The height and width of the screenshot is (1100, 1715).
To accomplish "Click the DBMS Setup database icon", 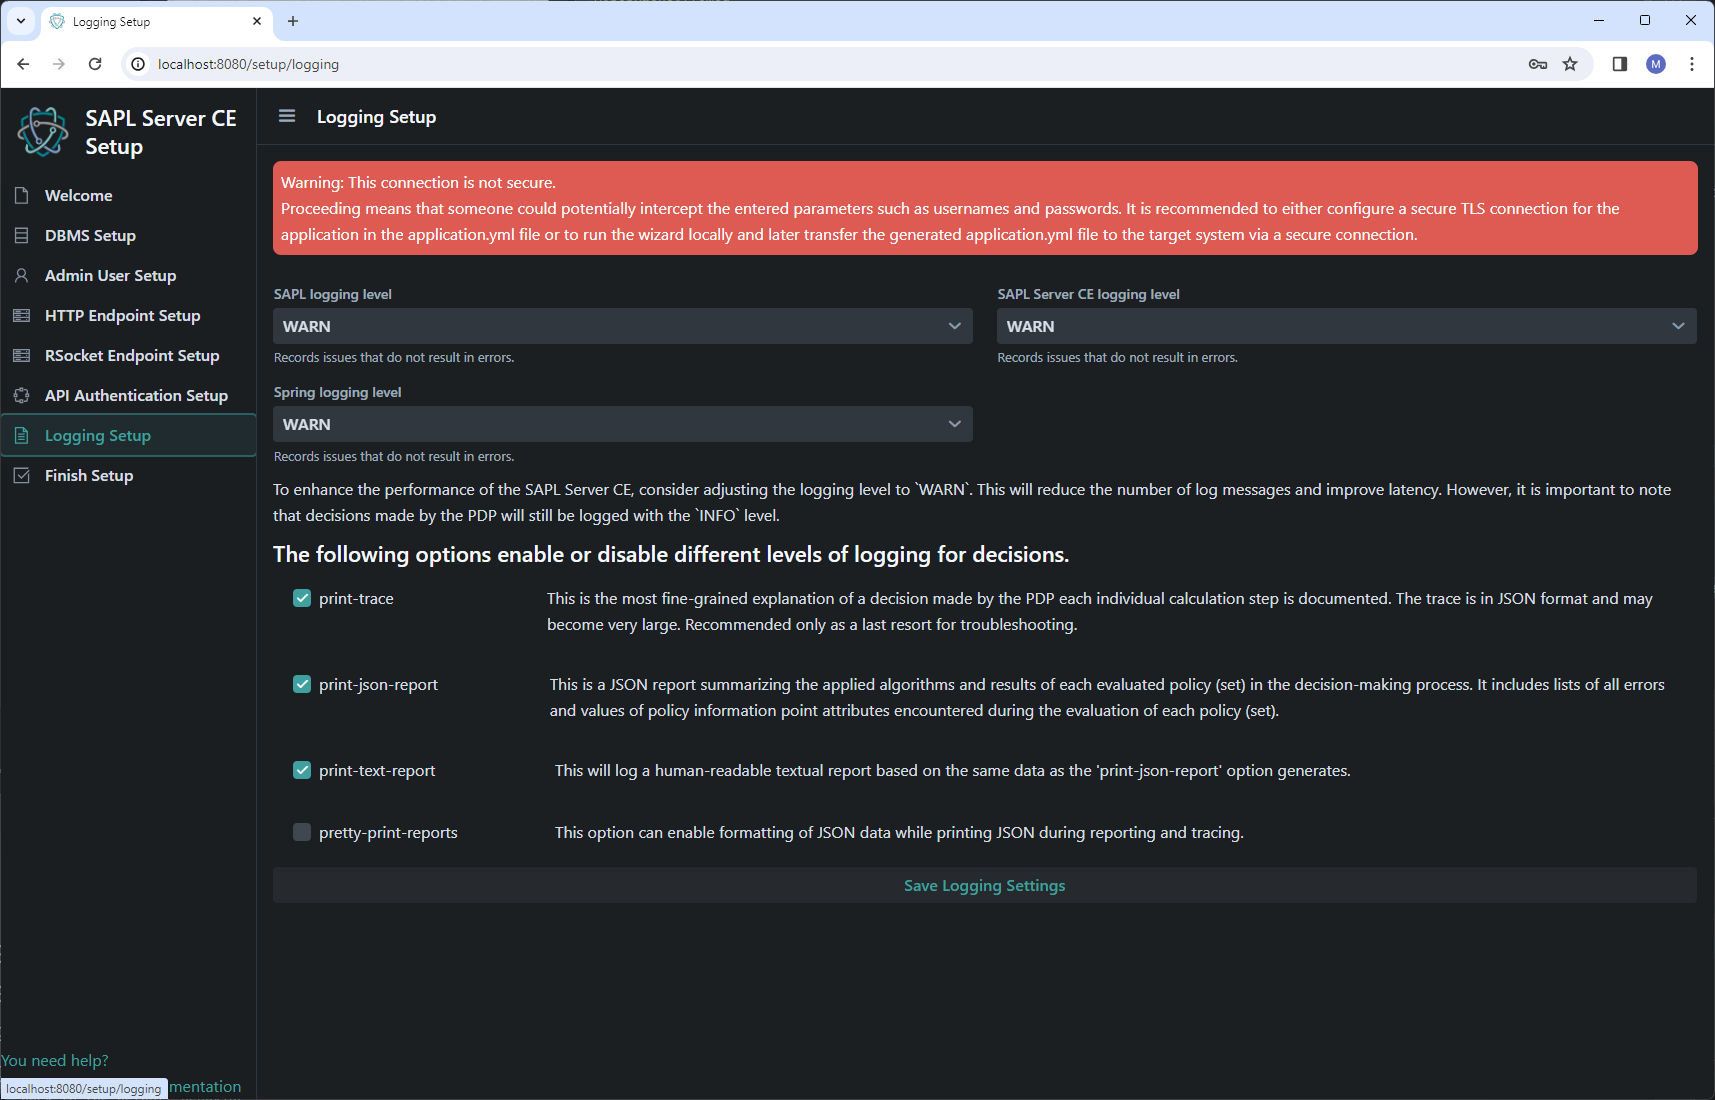I will pos(22,235).
